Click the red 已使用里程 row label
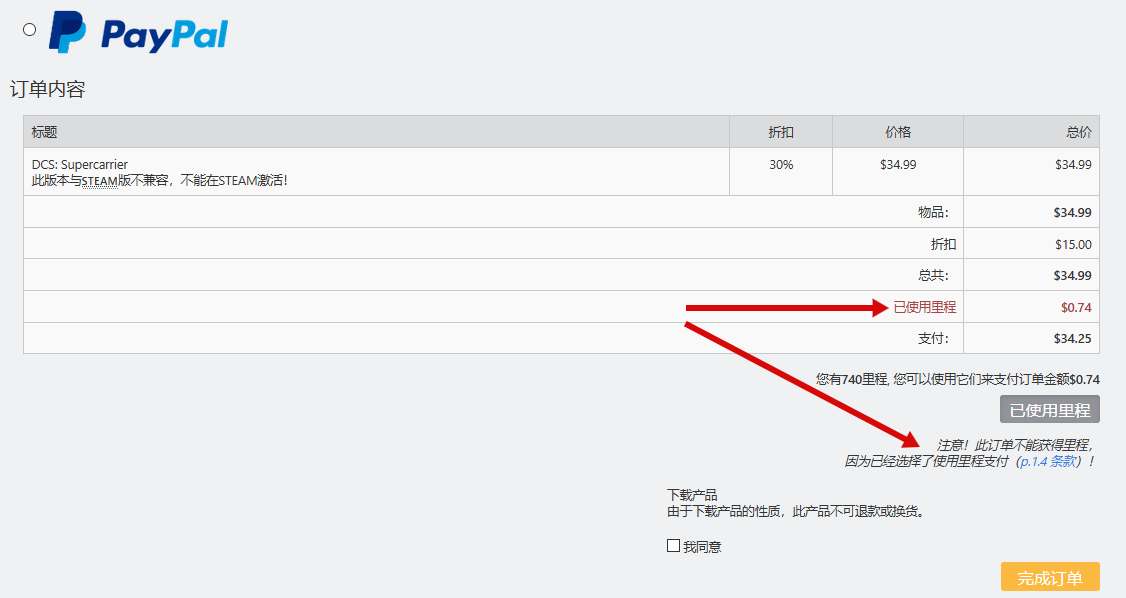Image resolution: width=1126 pixels, height=598 pixels. coord(924,307)
